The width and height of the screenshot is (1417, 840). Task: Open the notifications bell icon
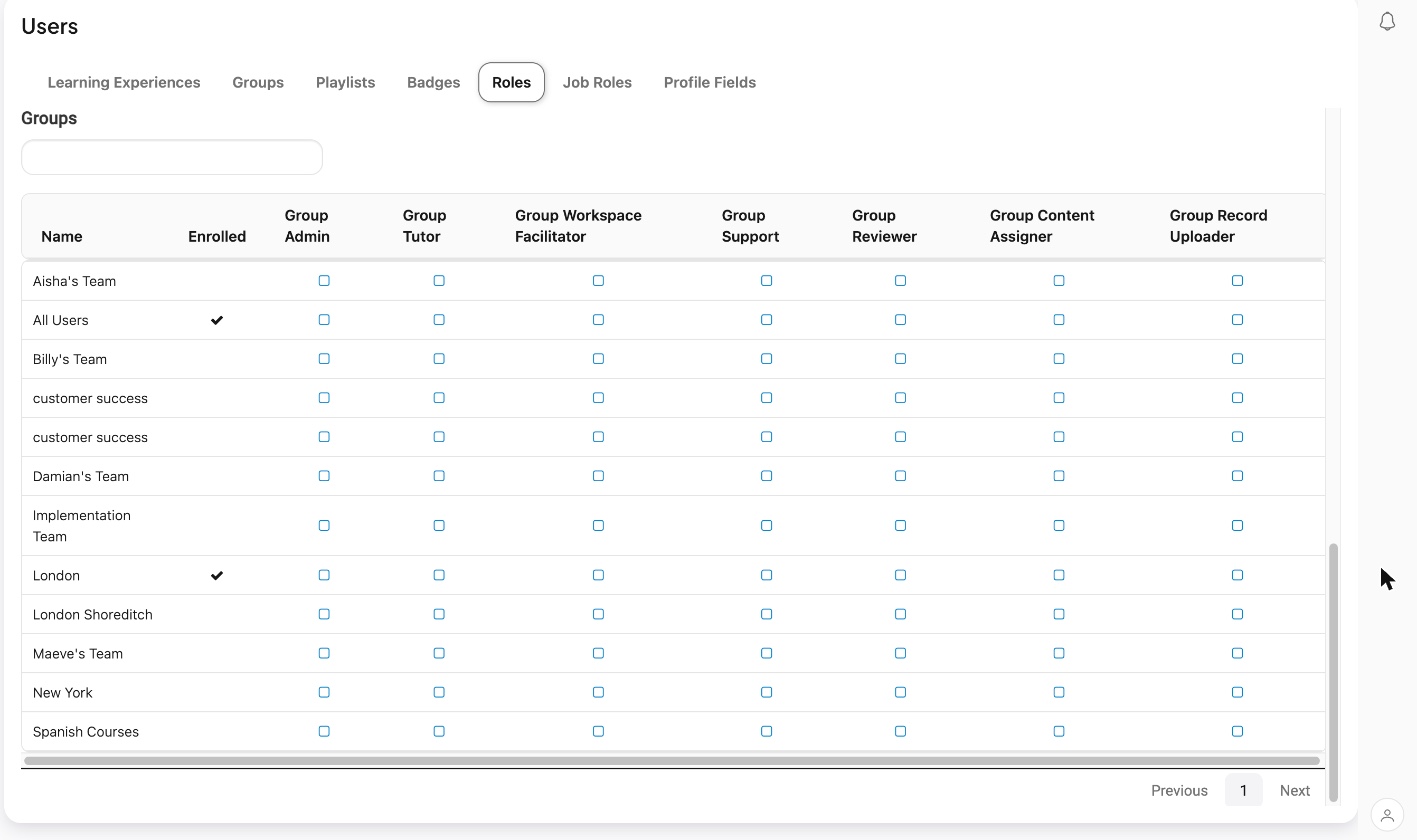(x=1387, y=21)
